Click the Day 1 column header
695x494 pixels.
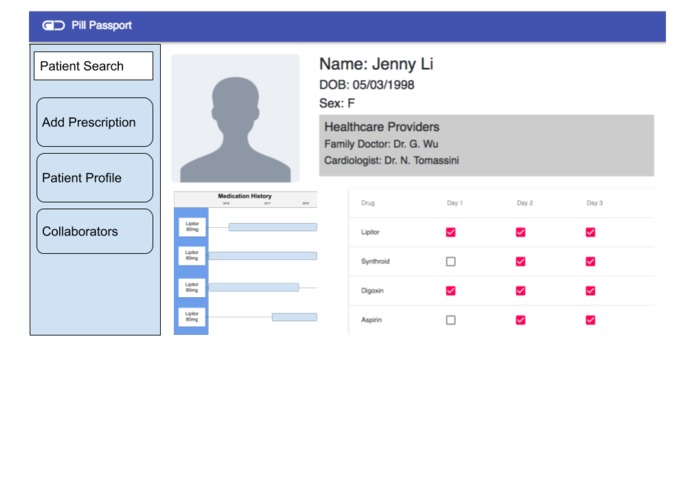coord(455,203)
